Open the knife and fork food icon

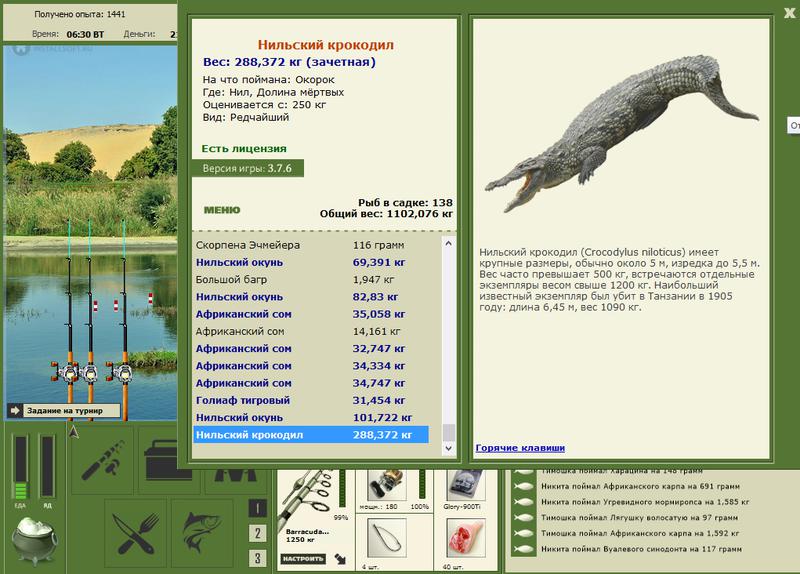[x=136, y=534]
